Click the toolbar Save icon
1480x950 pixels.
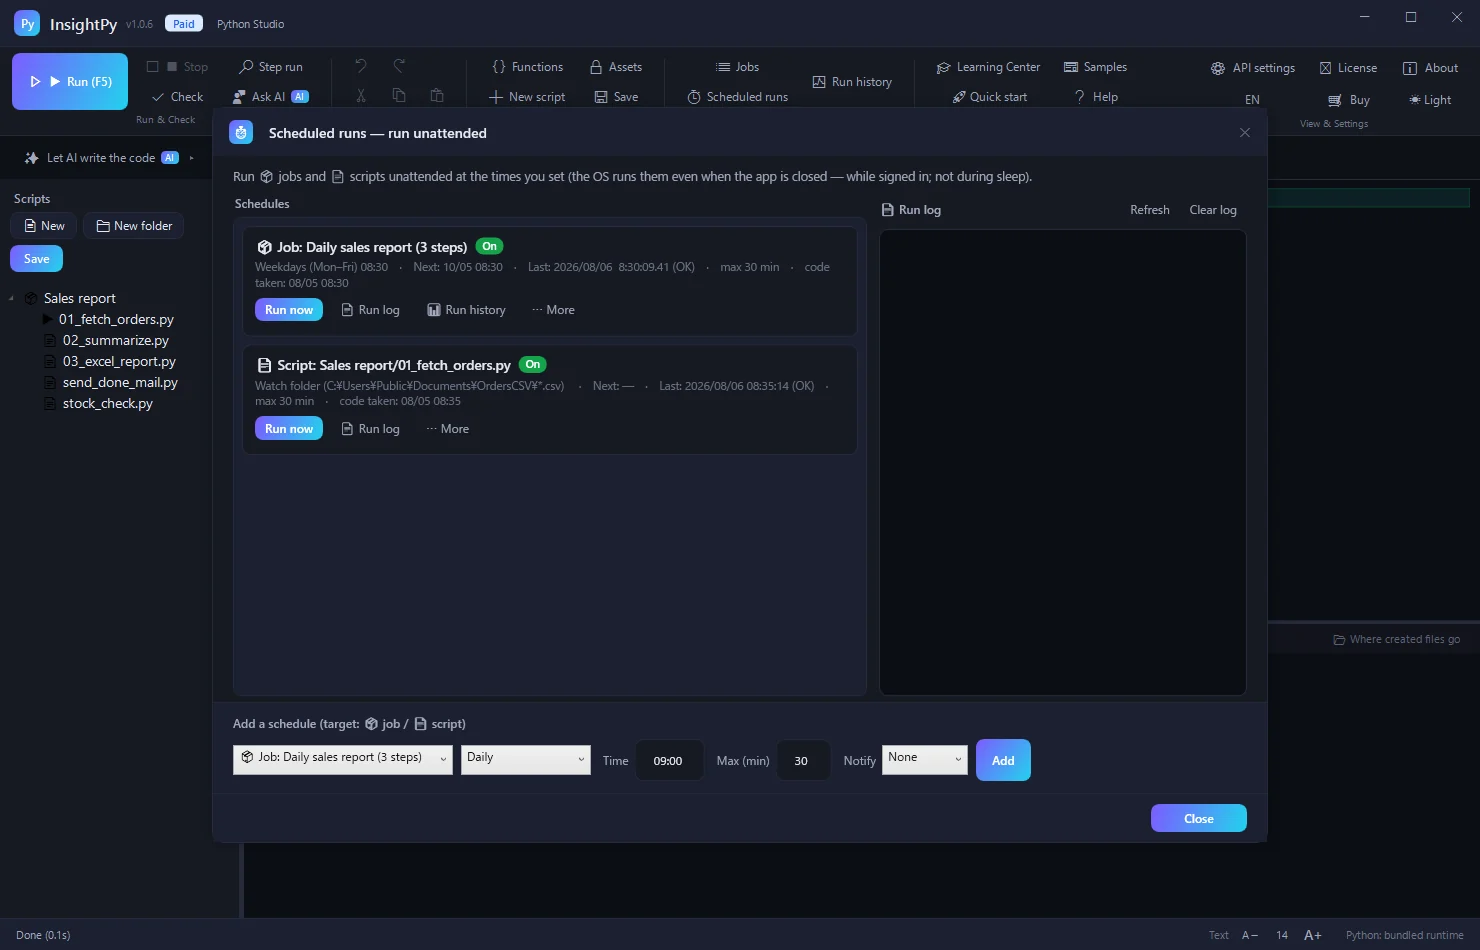click(616, 97)
